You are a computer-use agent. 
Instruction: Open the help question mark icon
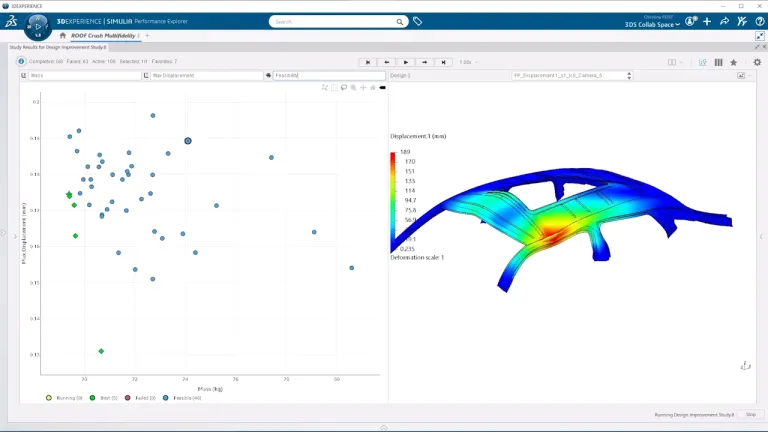760,21
